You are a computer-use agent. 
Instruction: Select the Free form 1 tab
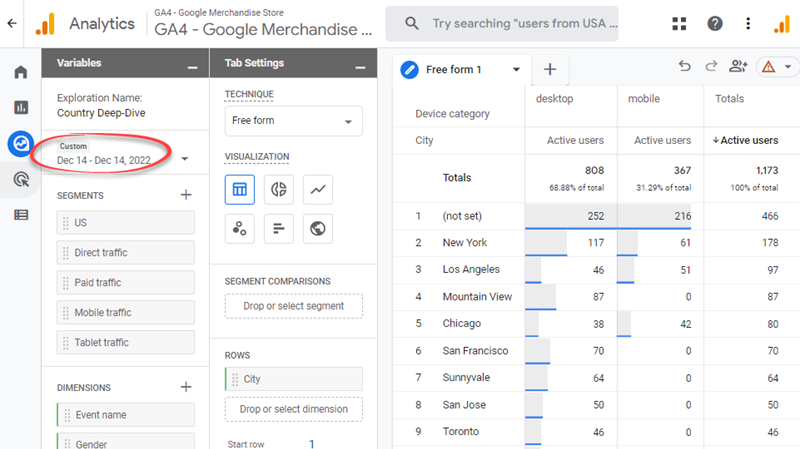[x=454, y=69]
